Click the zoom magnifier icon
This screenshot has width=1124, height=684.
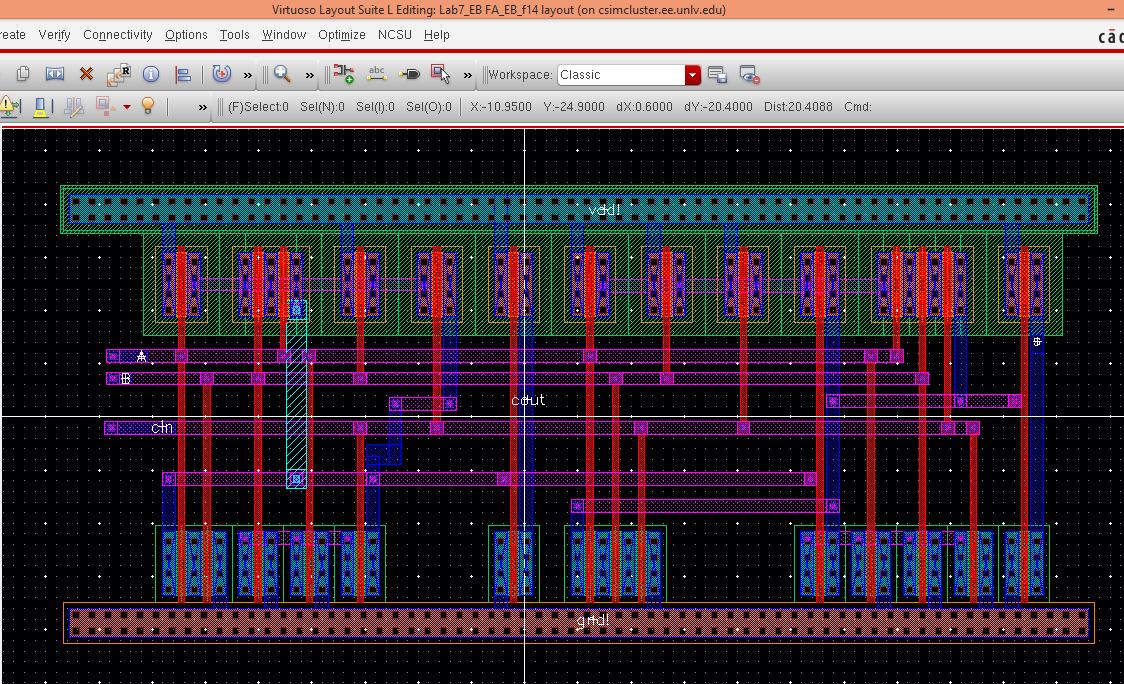point(282,74)
